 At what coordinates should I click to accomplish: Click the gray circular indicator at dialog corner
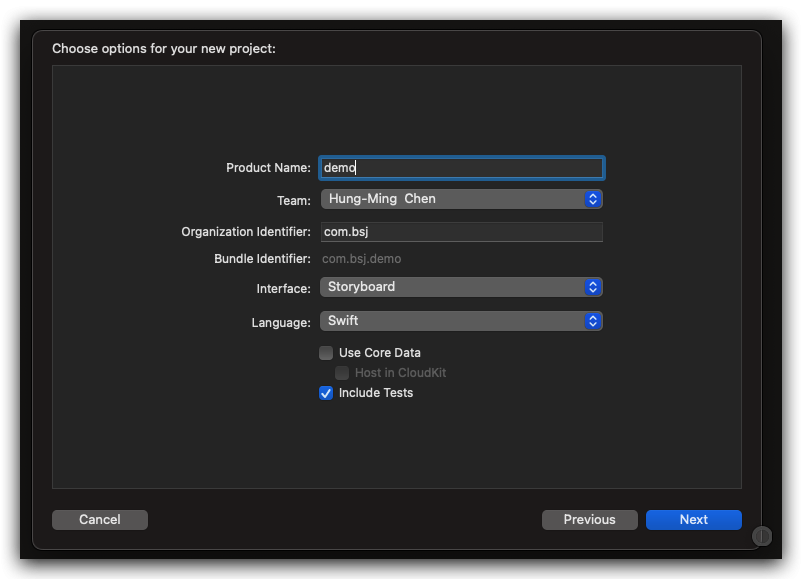(762, 537)
